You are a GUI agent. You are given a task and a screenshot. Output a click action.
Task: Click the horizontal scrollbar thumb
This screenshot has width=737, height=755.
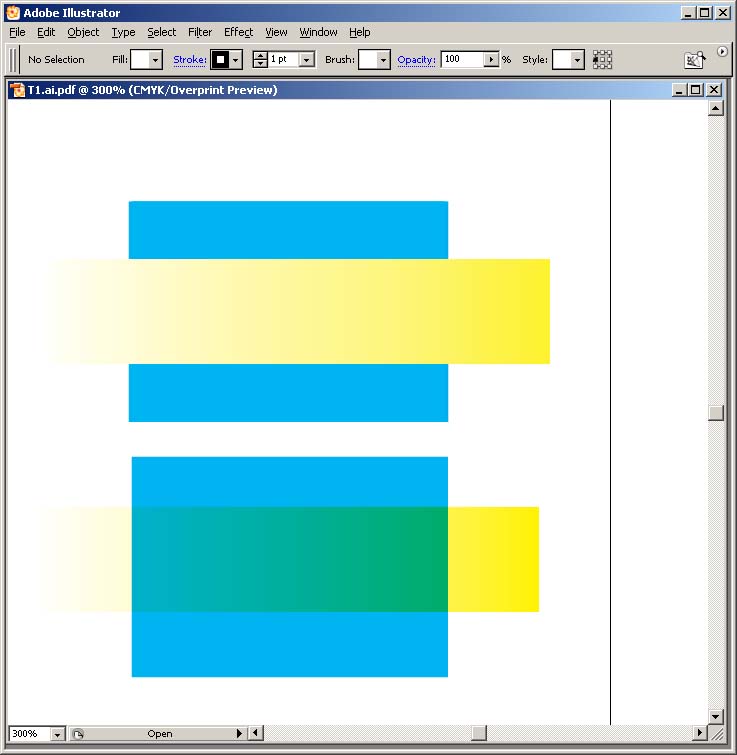478,733
